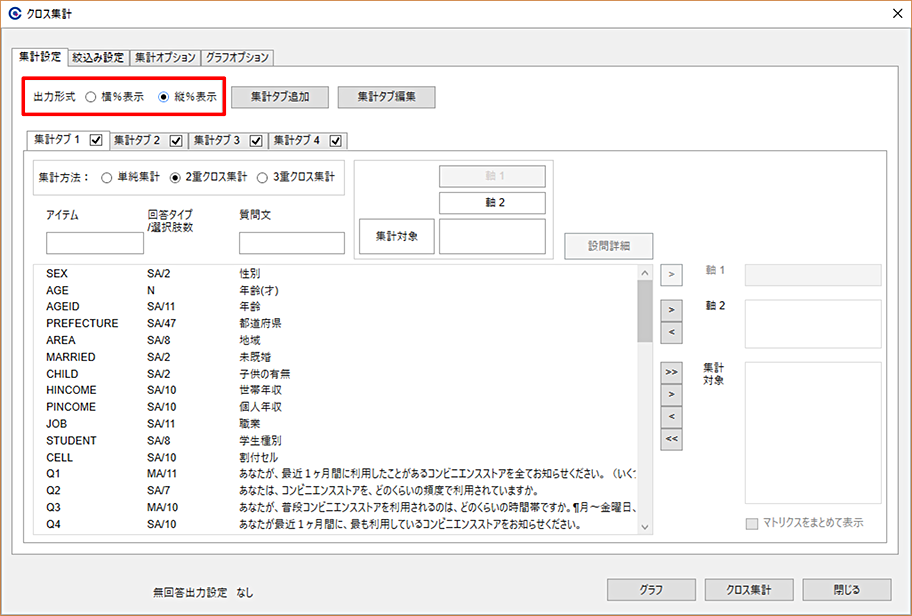Click the >> button to add all items to 集計対象
Image resolution: width=912 pixels, height=616 pixels.
coord(671,372)
